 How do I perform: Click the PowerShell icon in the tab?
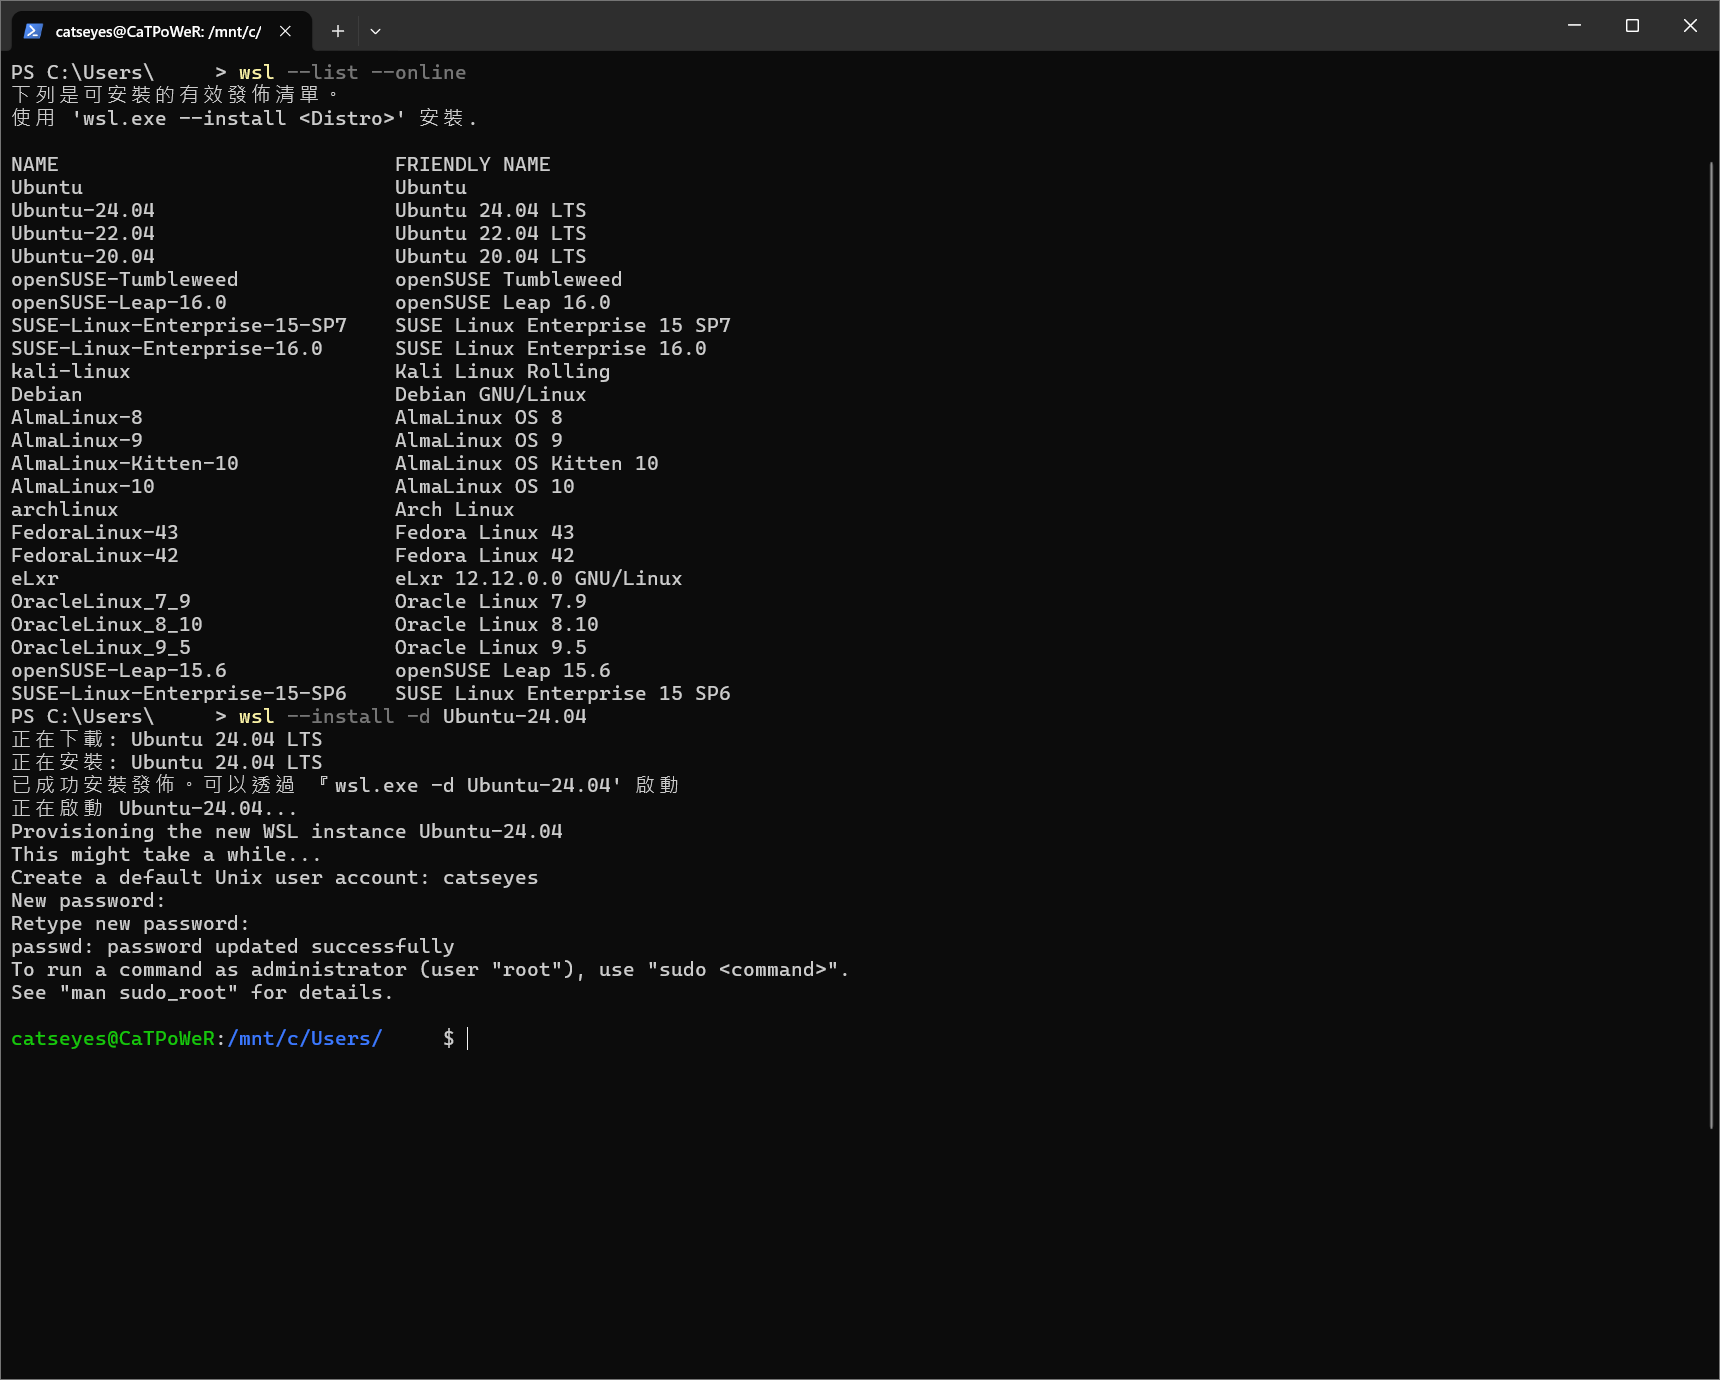(x=33, y=31)
